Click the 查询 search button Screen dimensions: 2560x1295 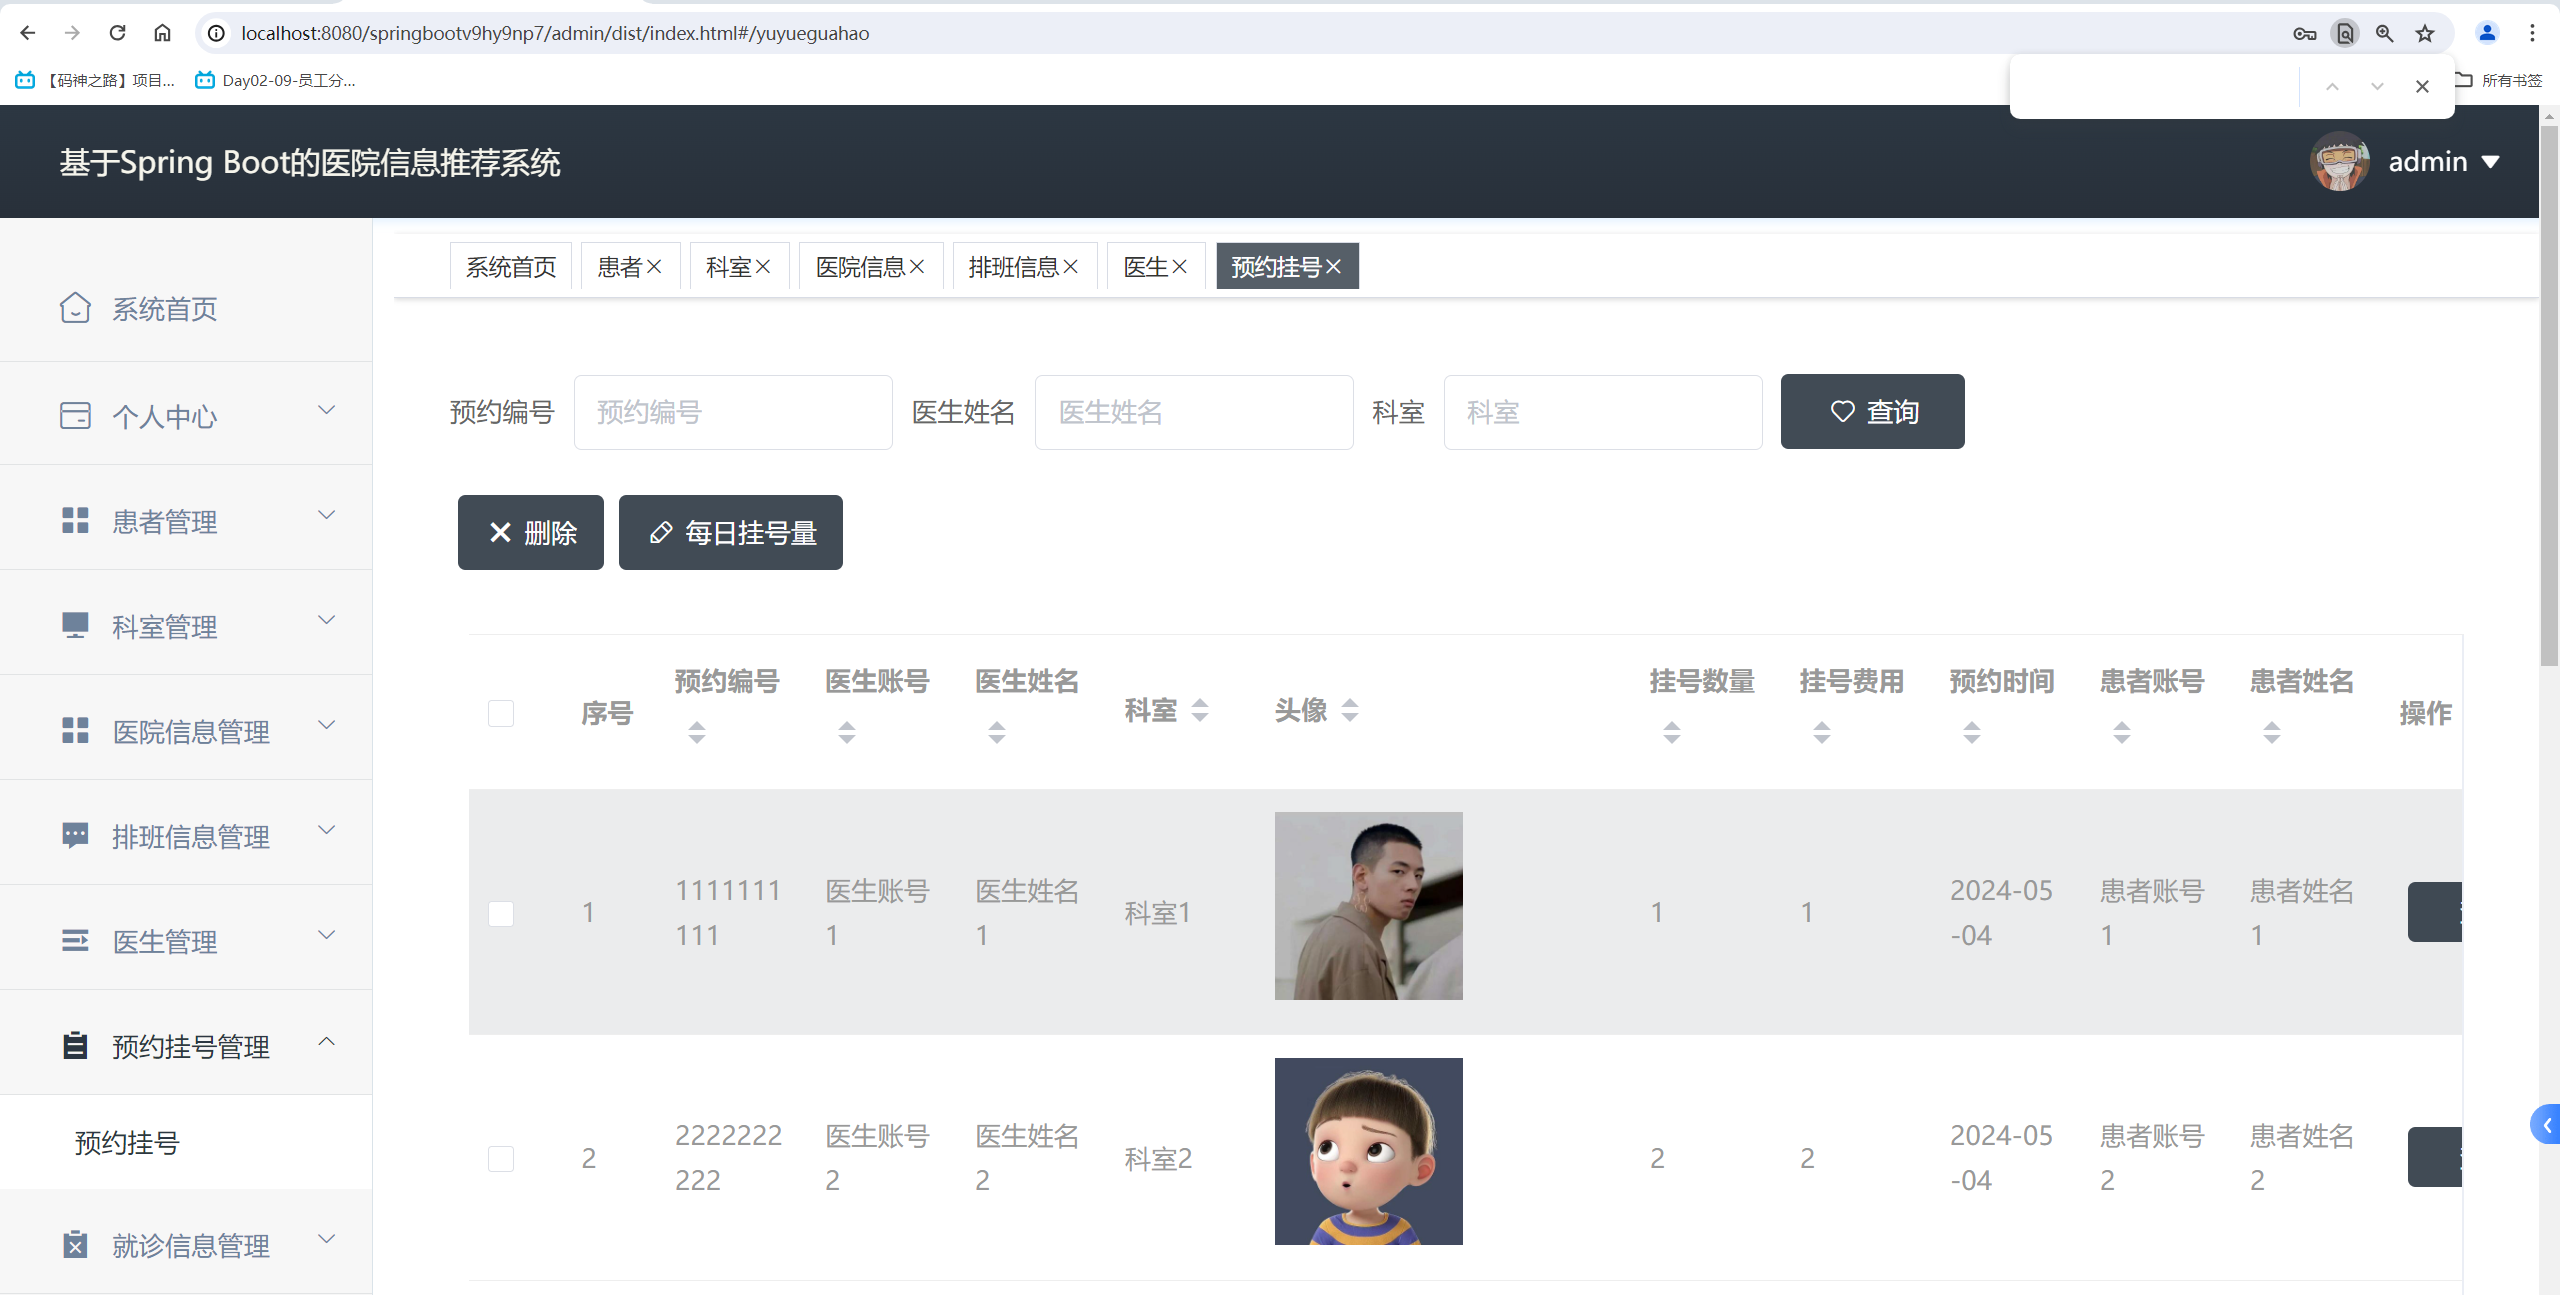click(1872, 412)
